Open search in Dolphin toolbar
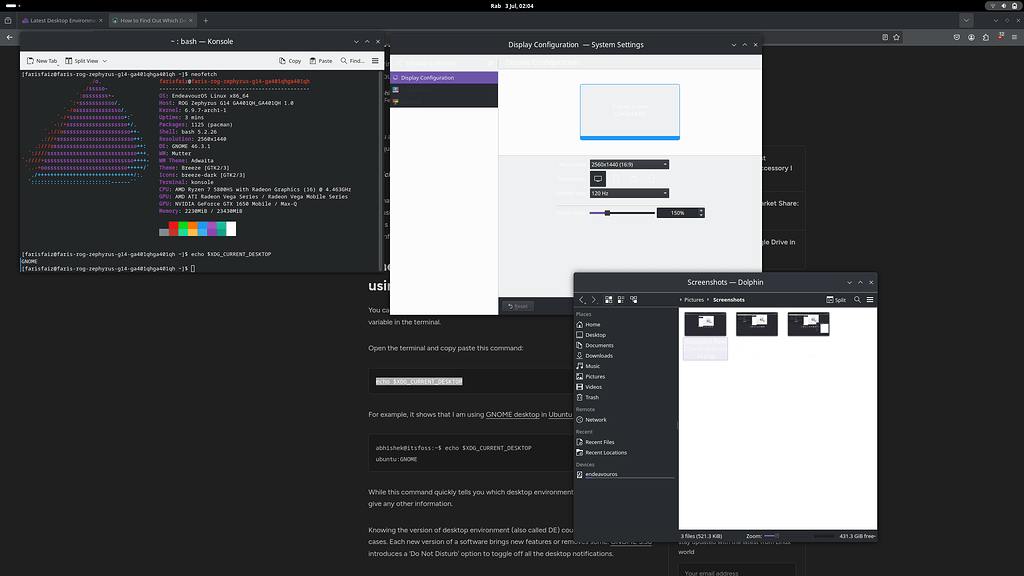1024x576 pixels. click(858, 300)
